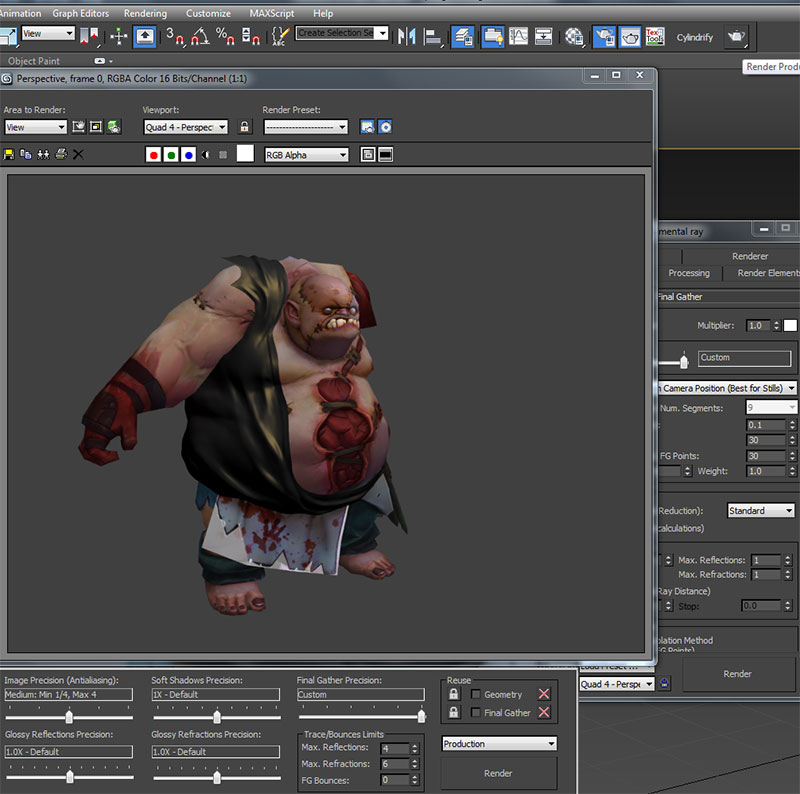
Task: Click the Cylindrify toolbar button
Action: click(x=695, y=37)
